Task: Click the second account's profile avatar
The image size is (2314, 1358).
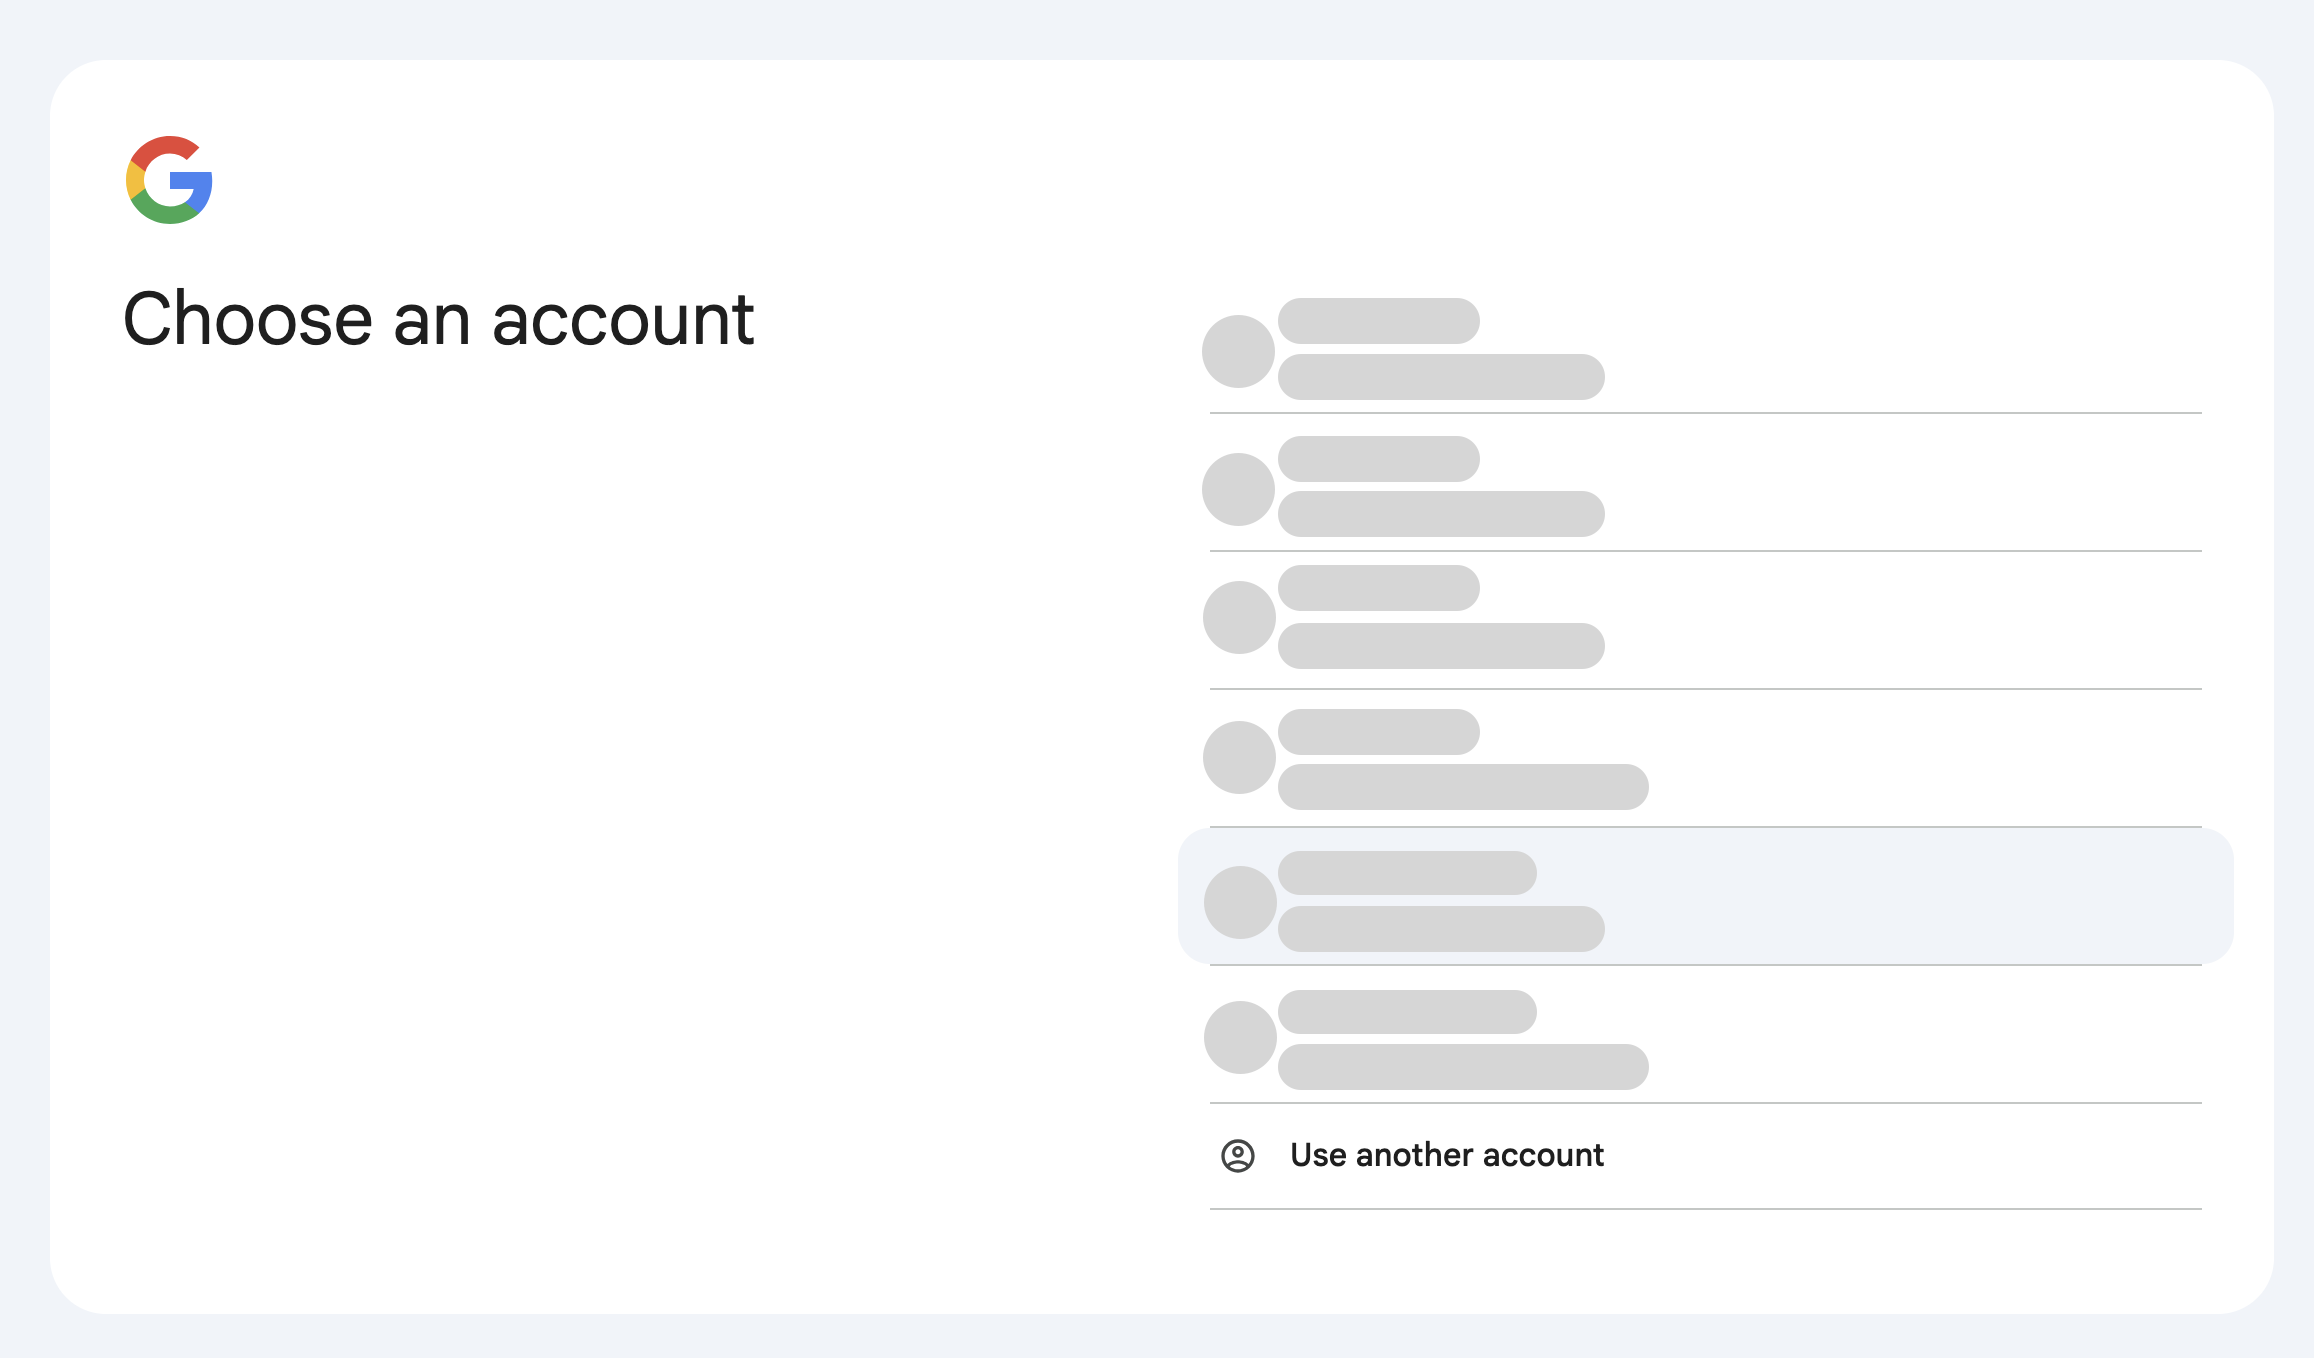Action: [x=1238, y=489]
